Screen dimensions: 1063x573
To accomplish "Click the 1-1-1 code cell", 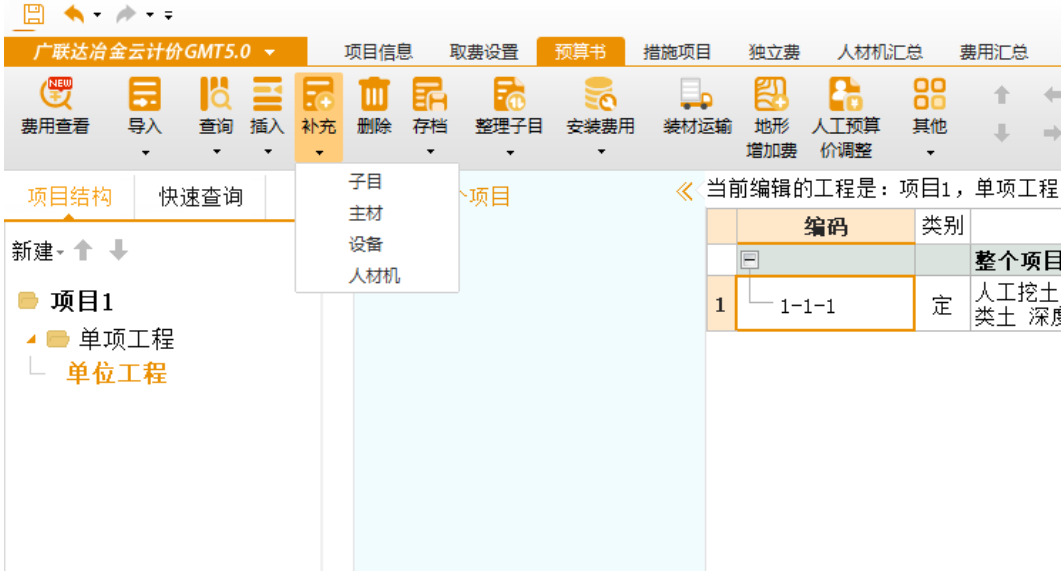I will pyautogui.click(x=825, y=305).
